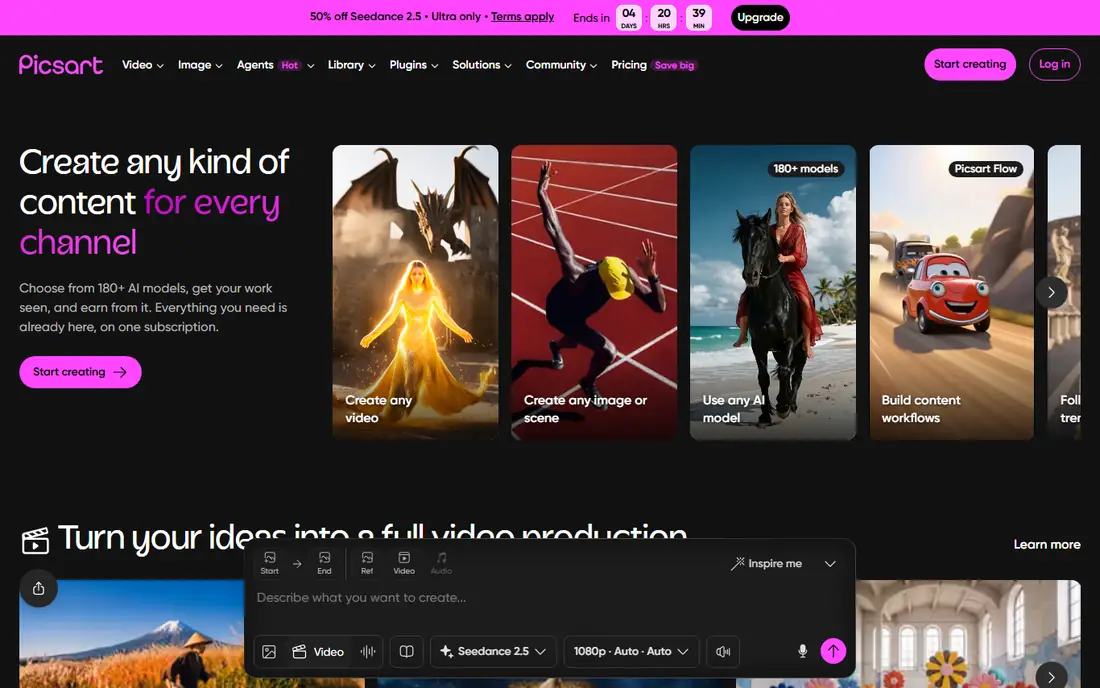Open the Image menu
Viewport: 1100px width, 688px height.
[200, 65]
